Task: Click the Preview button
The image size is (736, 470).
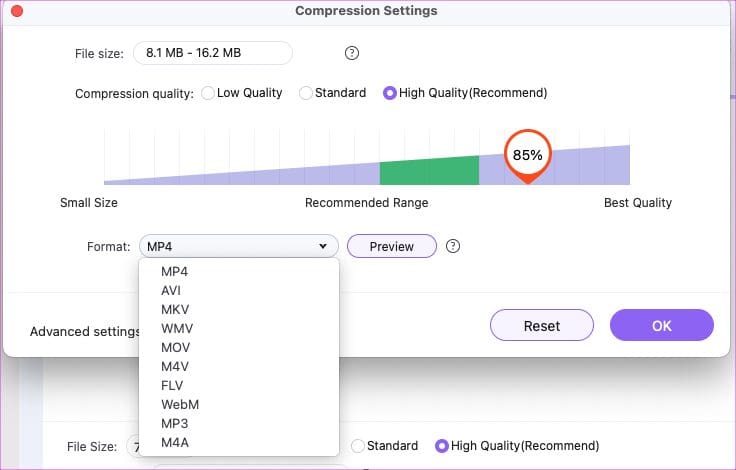Action: pyautogui.click(x=391, y=246)
